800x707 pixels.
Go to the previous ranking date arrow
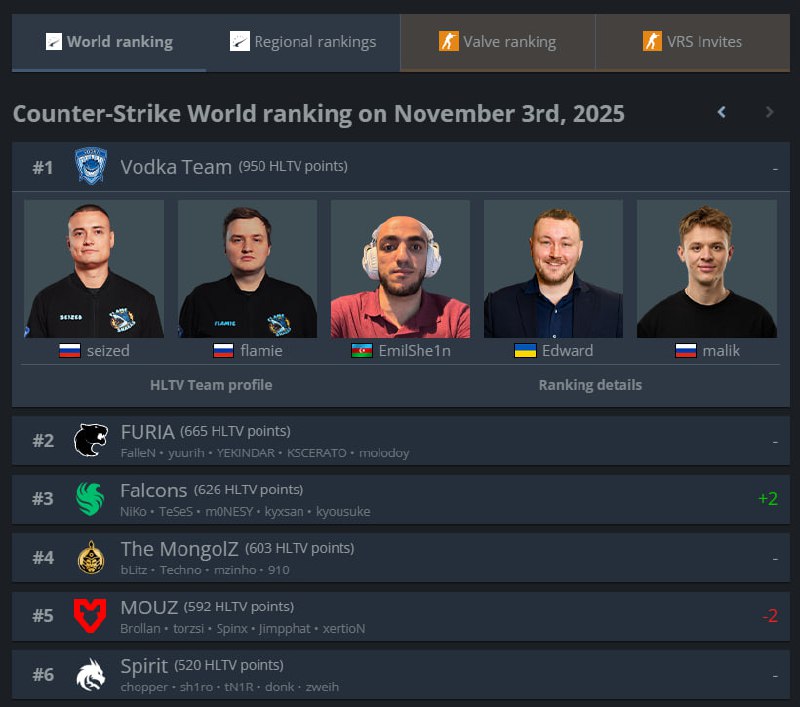click(721, 112)
